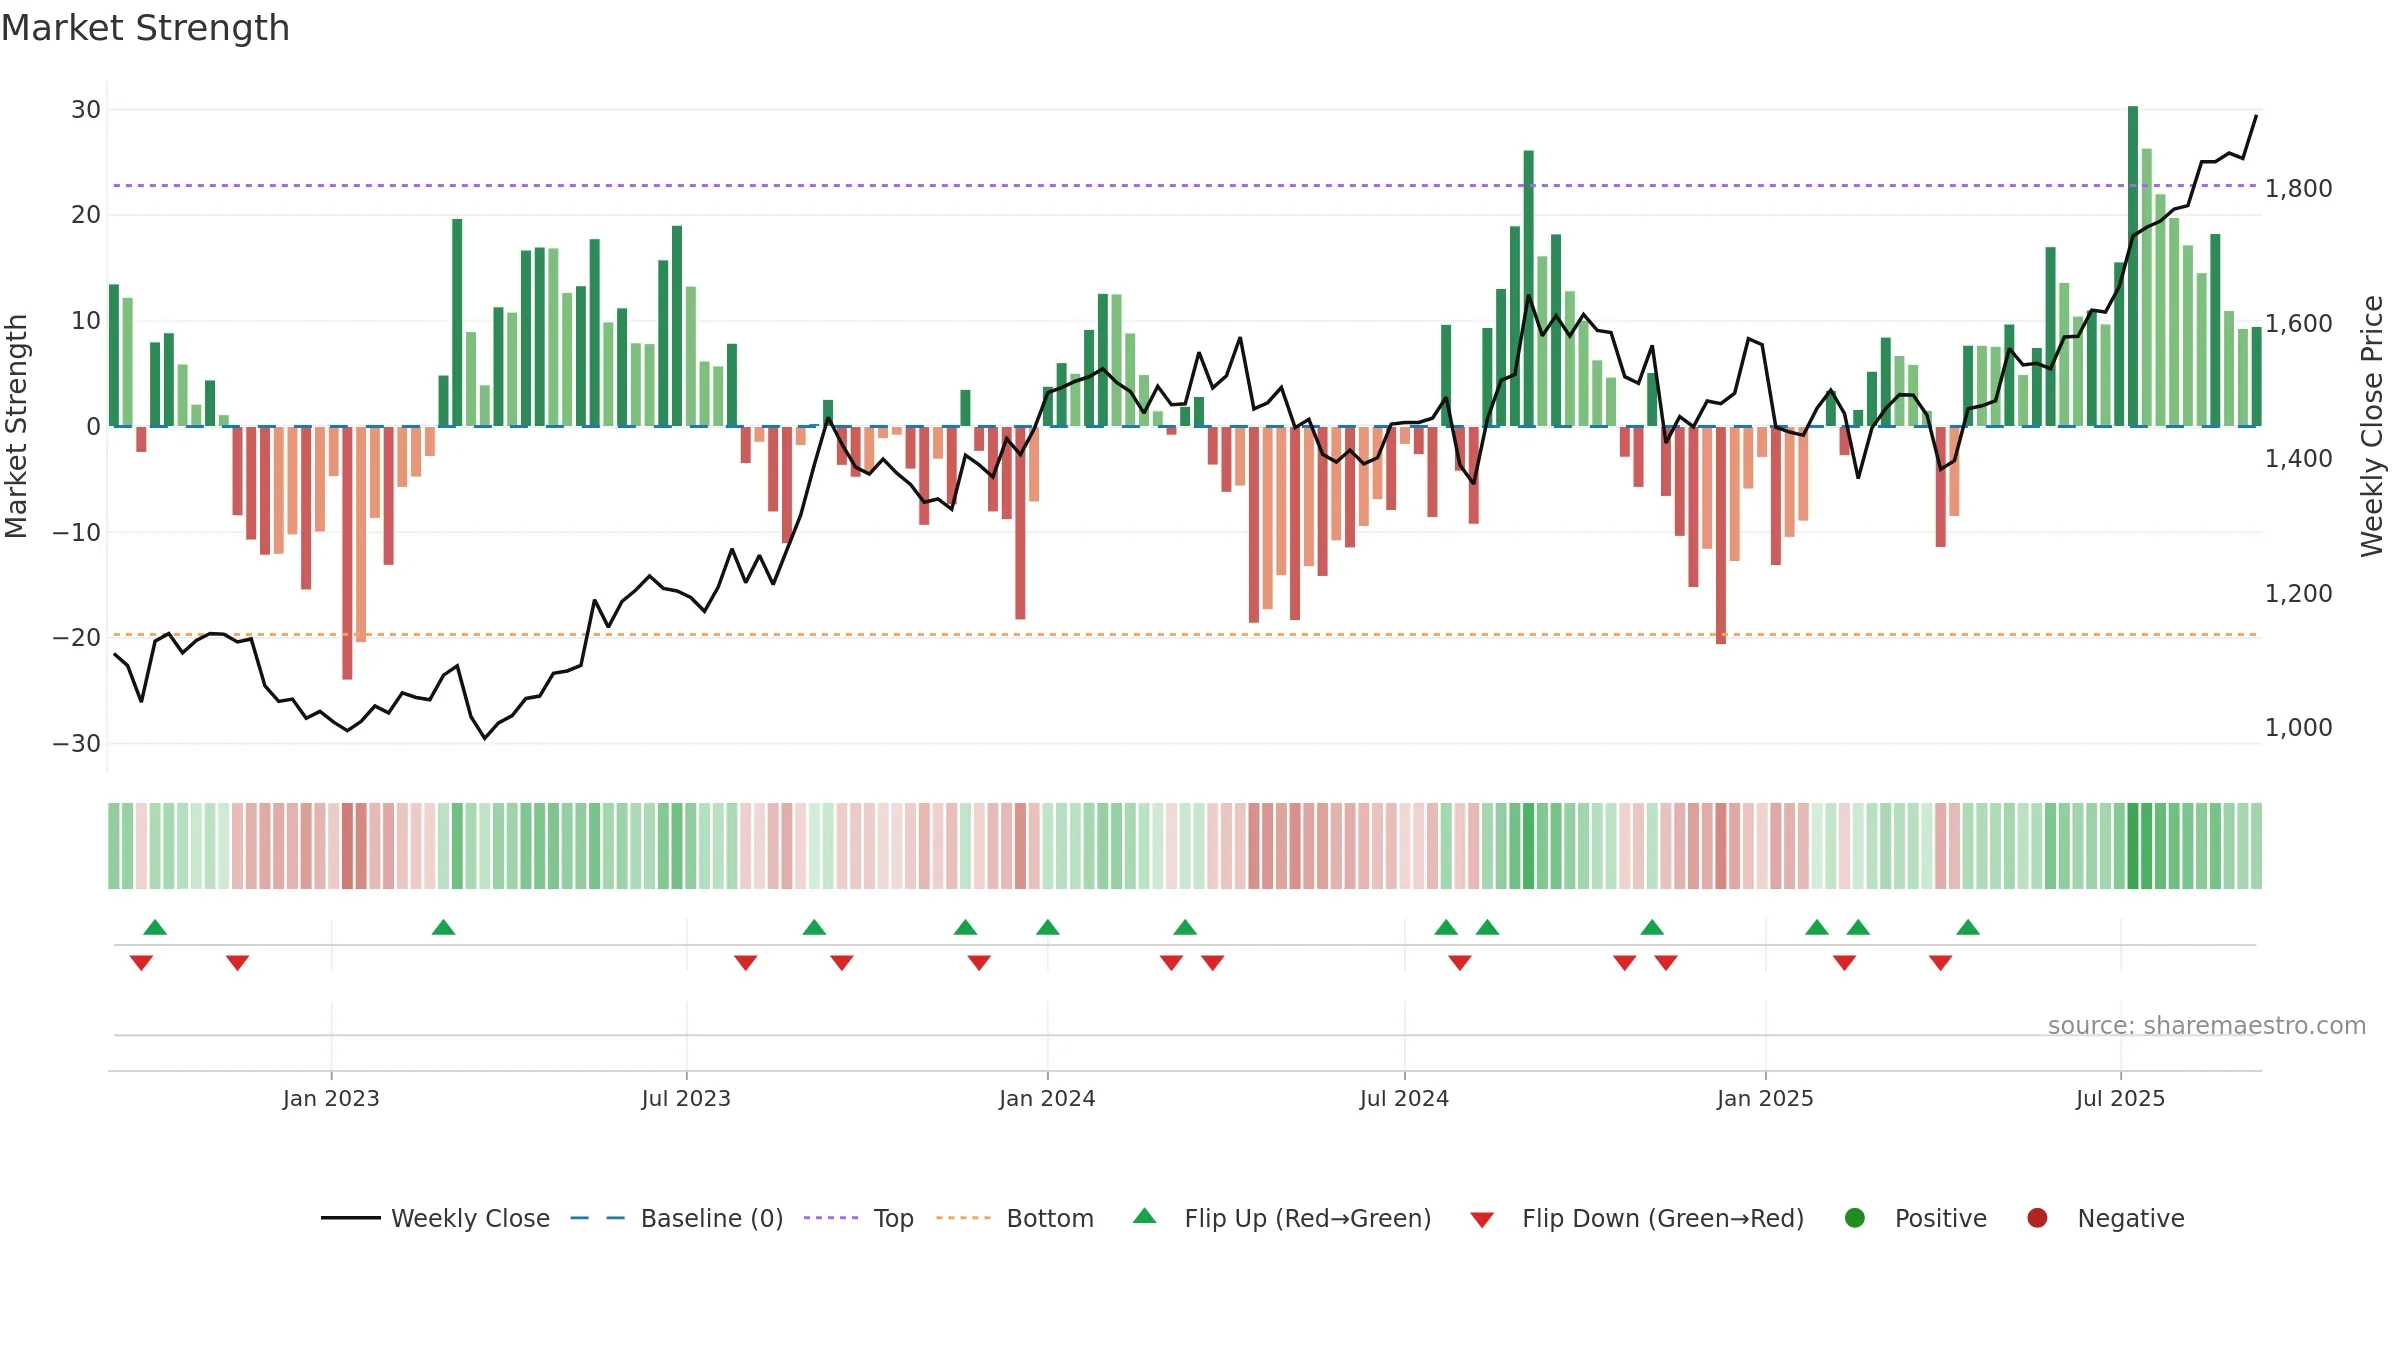Click the 'source: sharemaestro.com' text

[2207, 1026]
